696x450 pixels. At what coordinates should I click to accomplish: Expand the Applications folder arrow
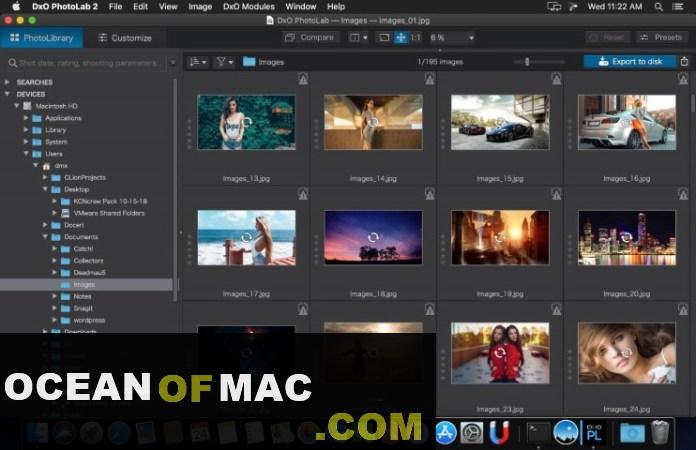(x=26, y=118)
